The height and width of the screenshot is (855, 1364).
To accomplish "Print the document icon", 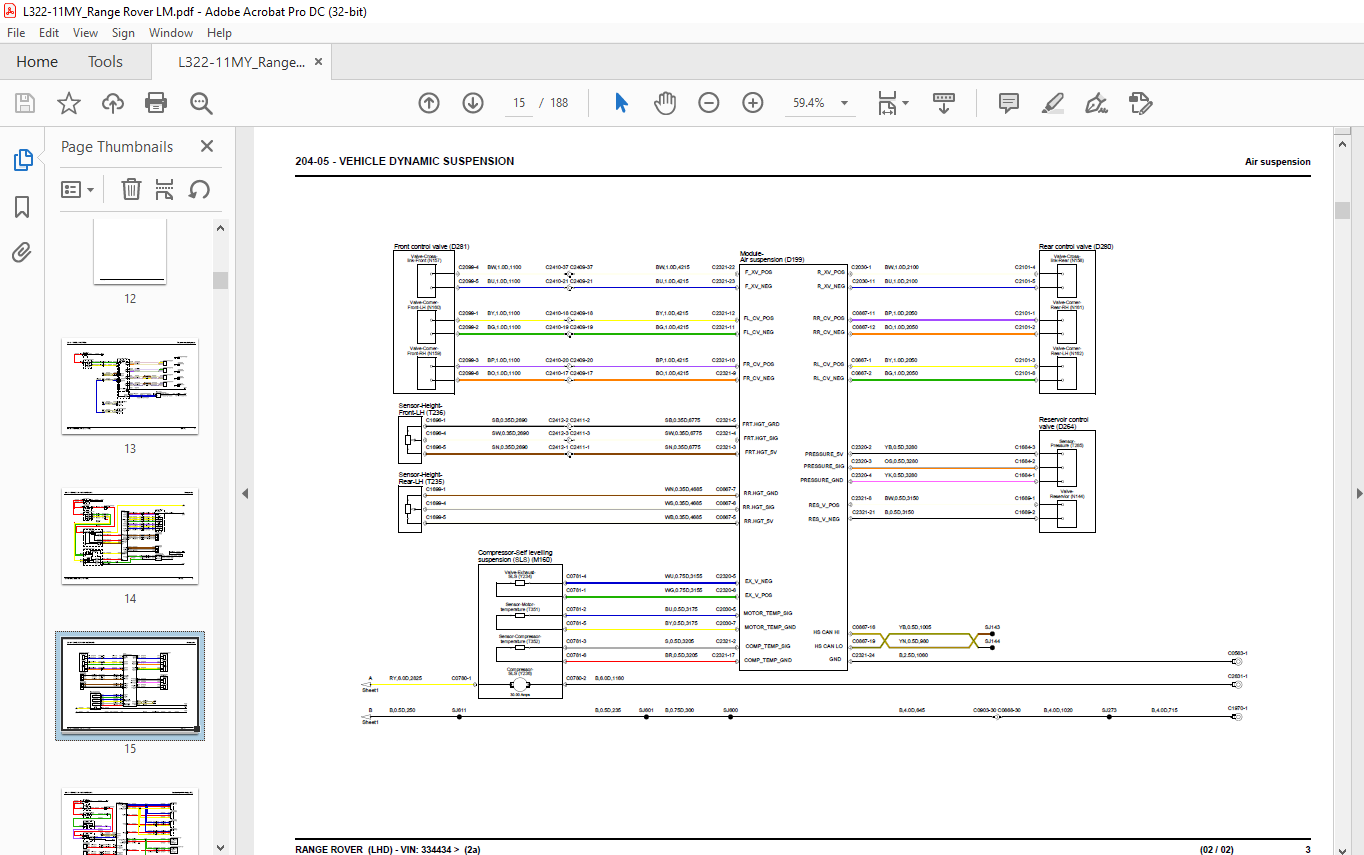I will [x=156, y=103].
